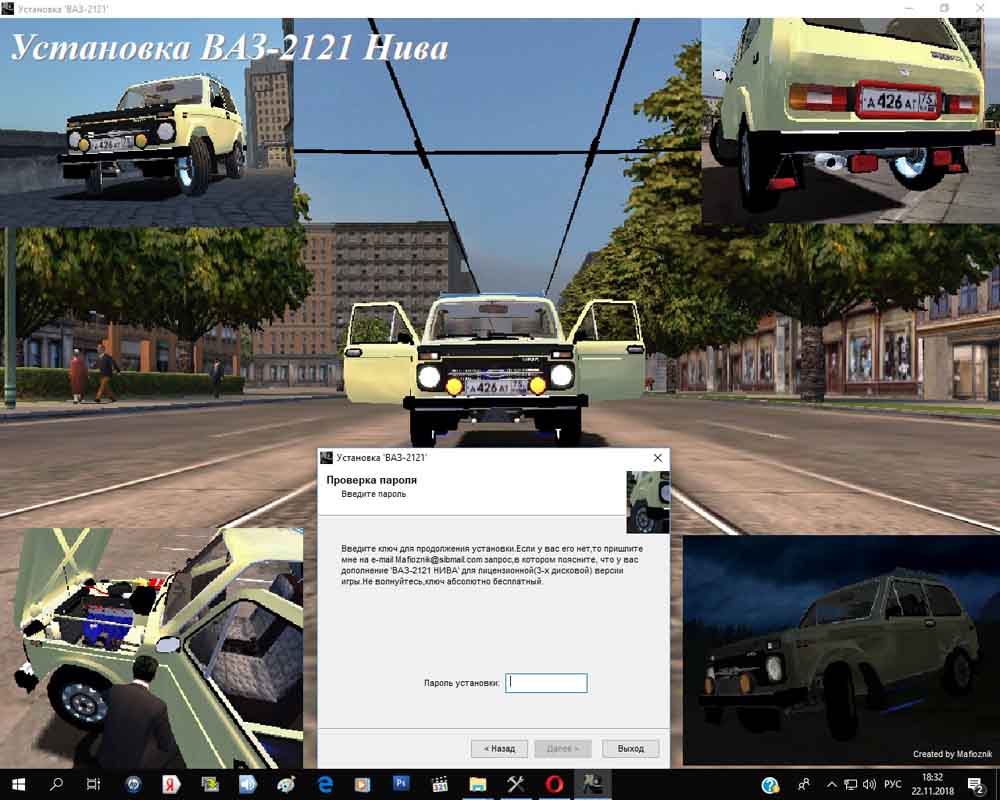The image size is (1000, 800).
Task: Open the Windows Start menu
Action: pos(18,784)
